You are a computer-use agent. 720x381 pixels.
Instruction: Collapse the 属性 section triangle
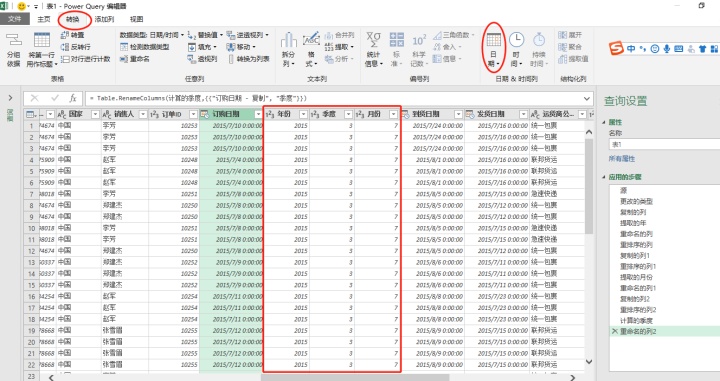(x=604, y=122)
